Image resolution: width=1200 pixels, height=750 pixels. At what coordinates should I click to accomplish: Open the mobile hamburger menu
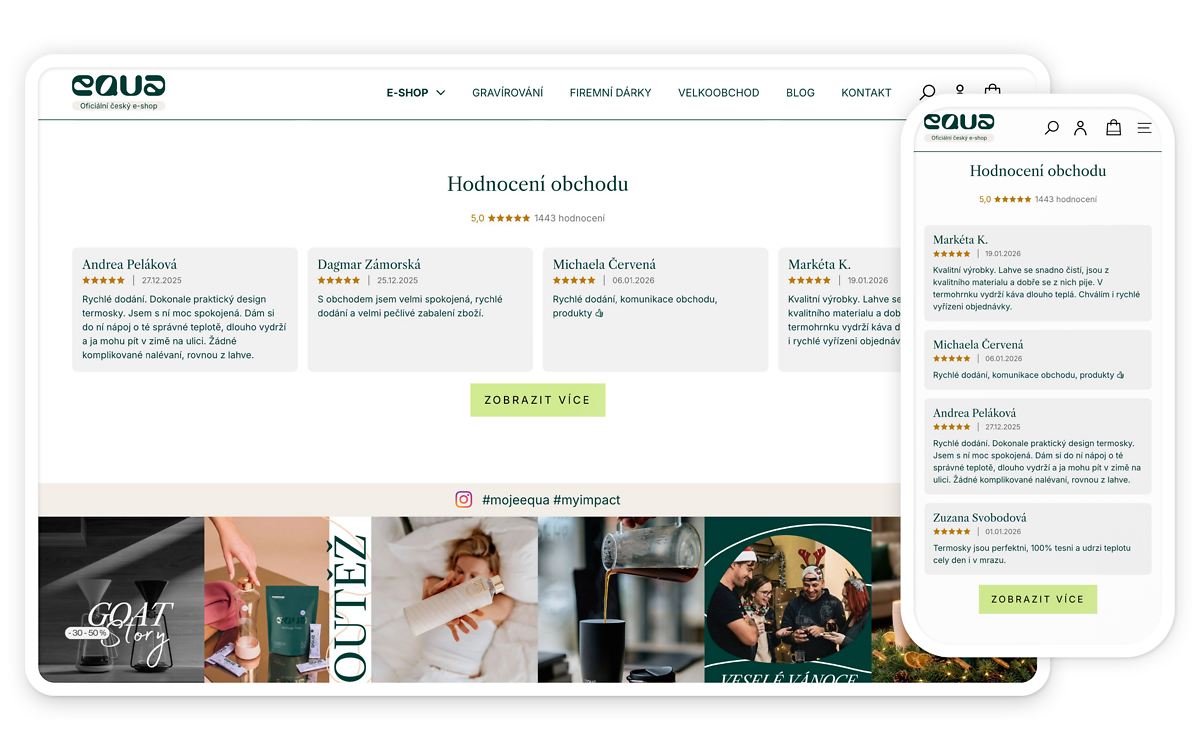pos(1145,128)
